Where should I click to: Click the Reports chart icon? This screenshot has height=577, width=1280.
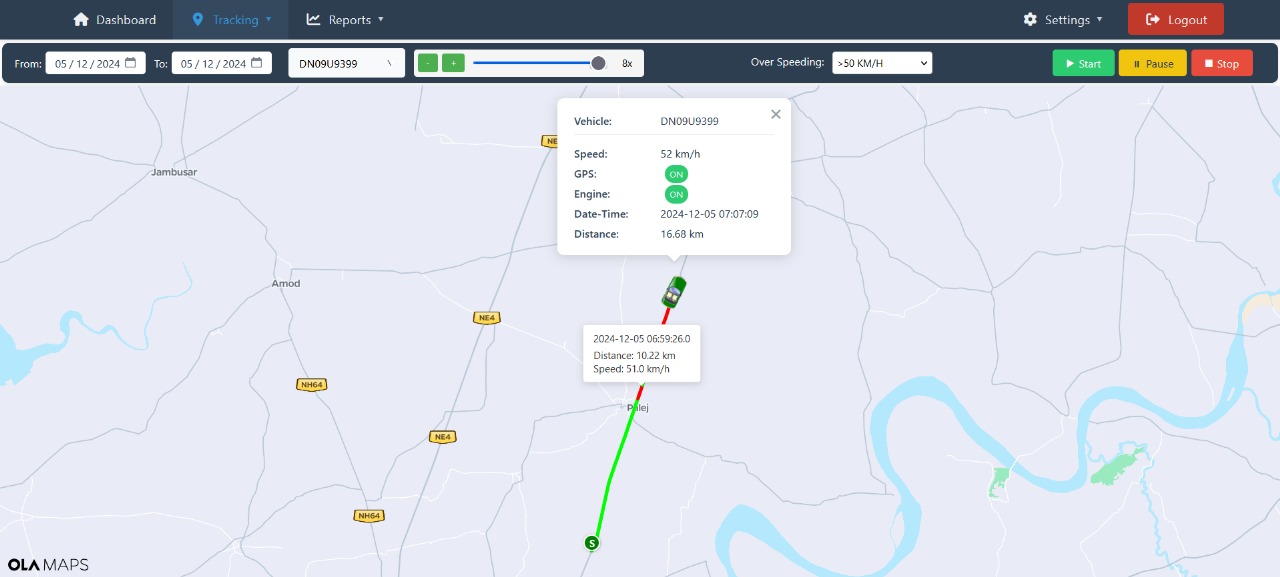(314, 19)
